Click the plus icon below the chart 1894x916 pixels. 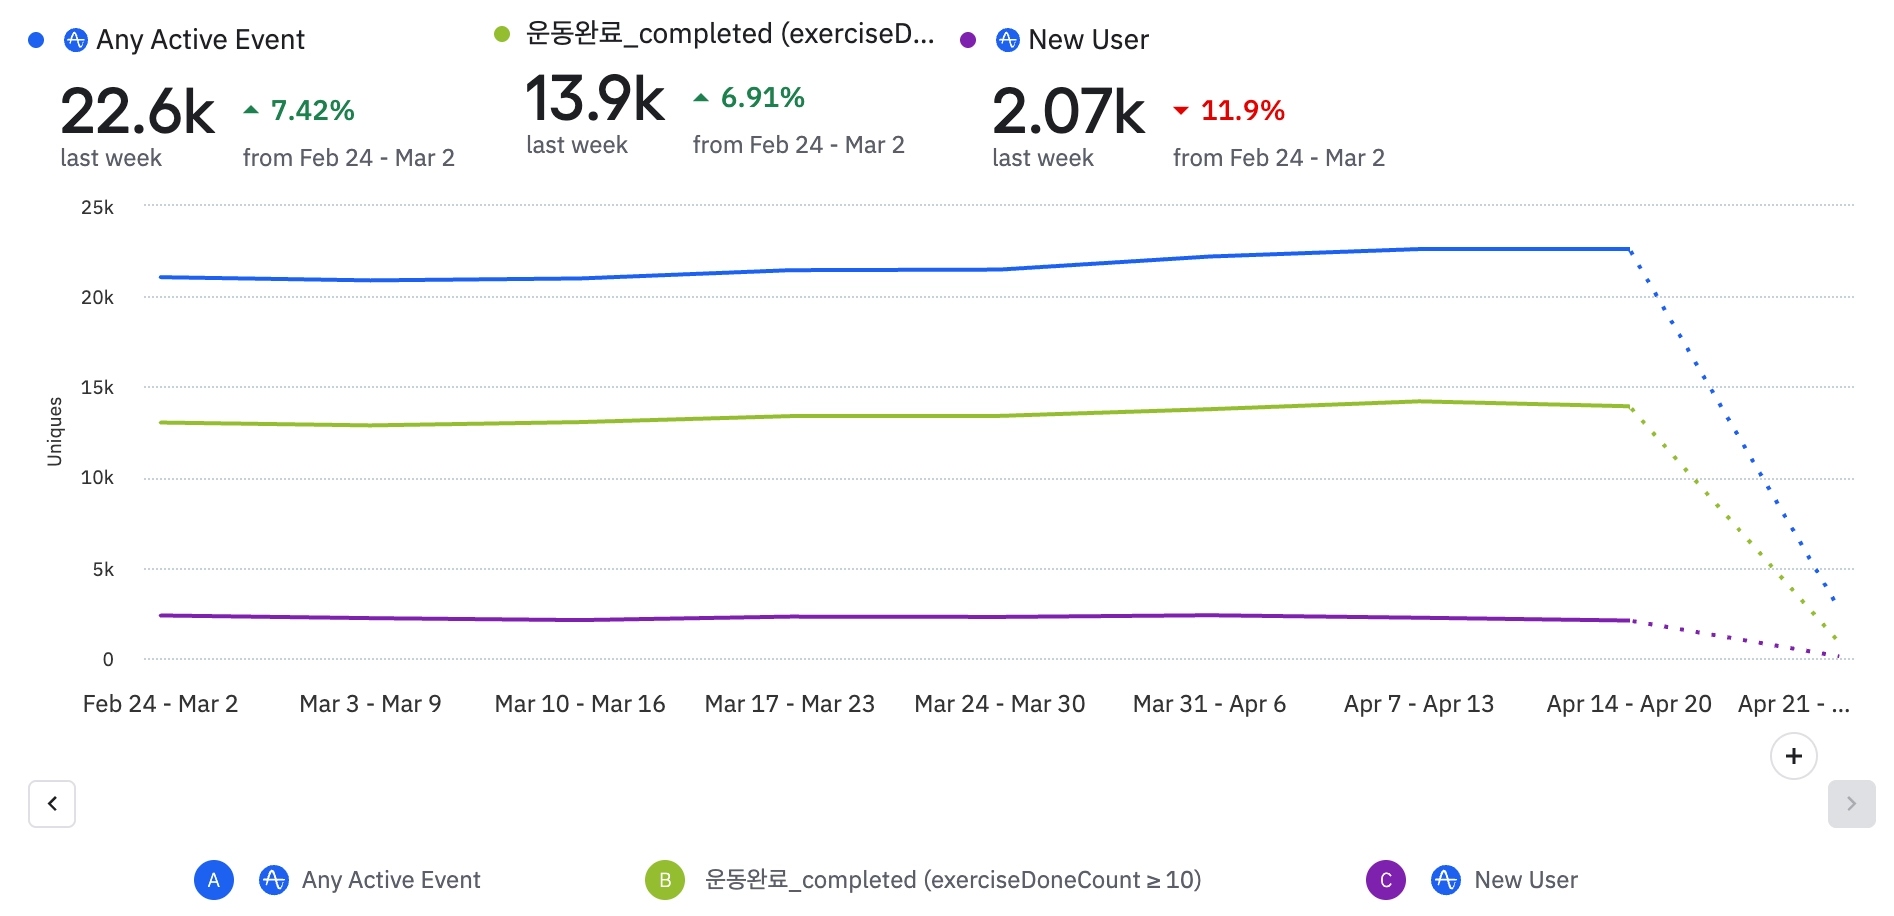pos(1793,756)
